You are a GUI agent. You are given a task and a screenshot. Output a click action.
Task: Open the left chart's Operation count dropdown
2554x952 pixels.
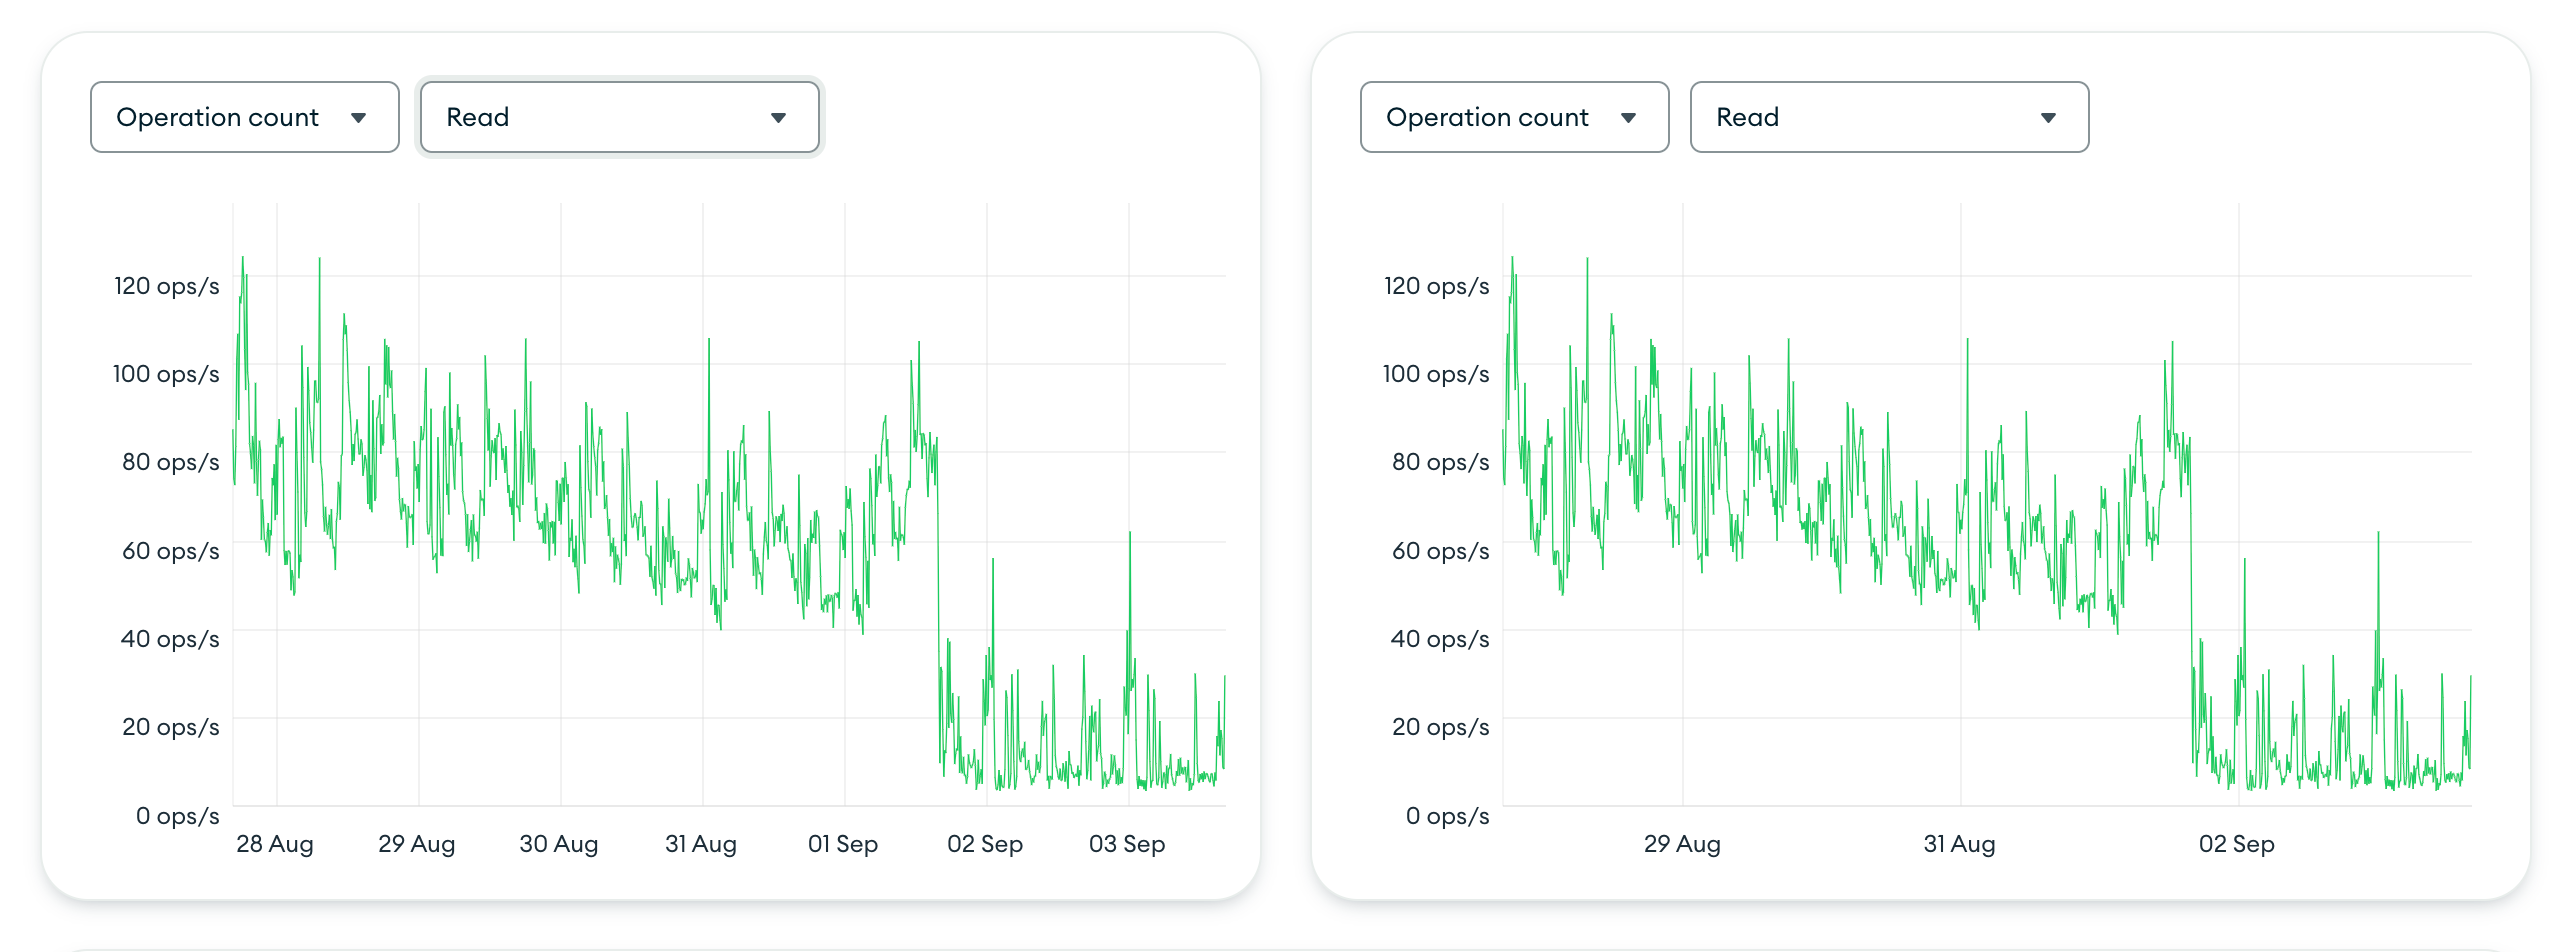[245, 117]
